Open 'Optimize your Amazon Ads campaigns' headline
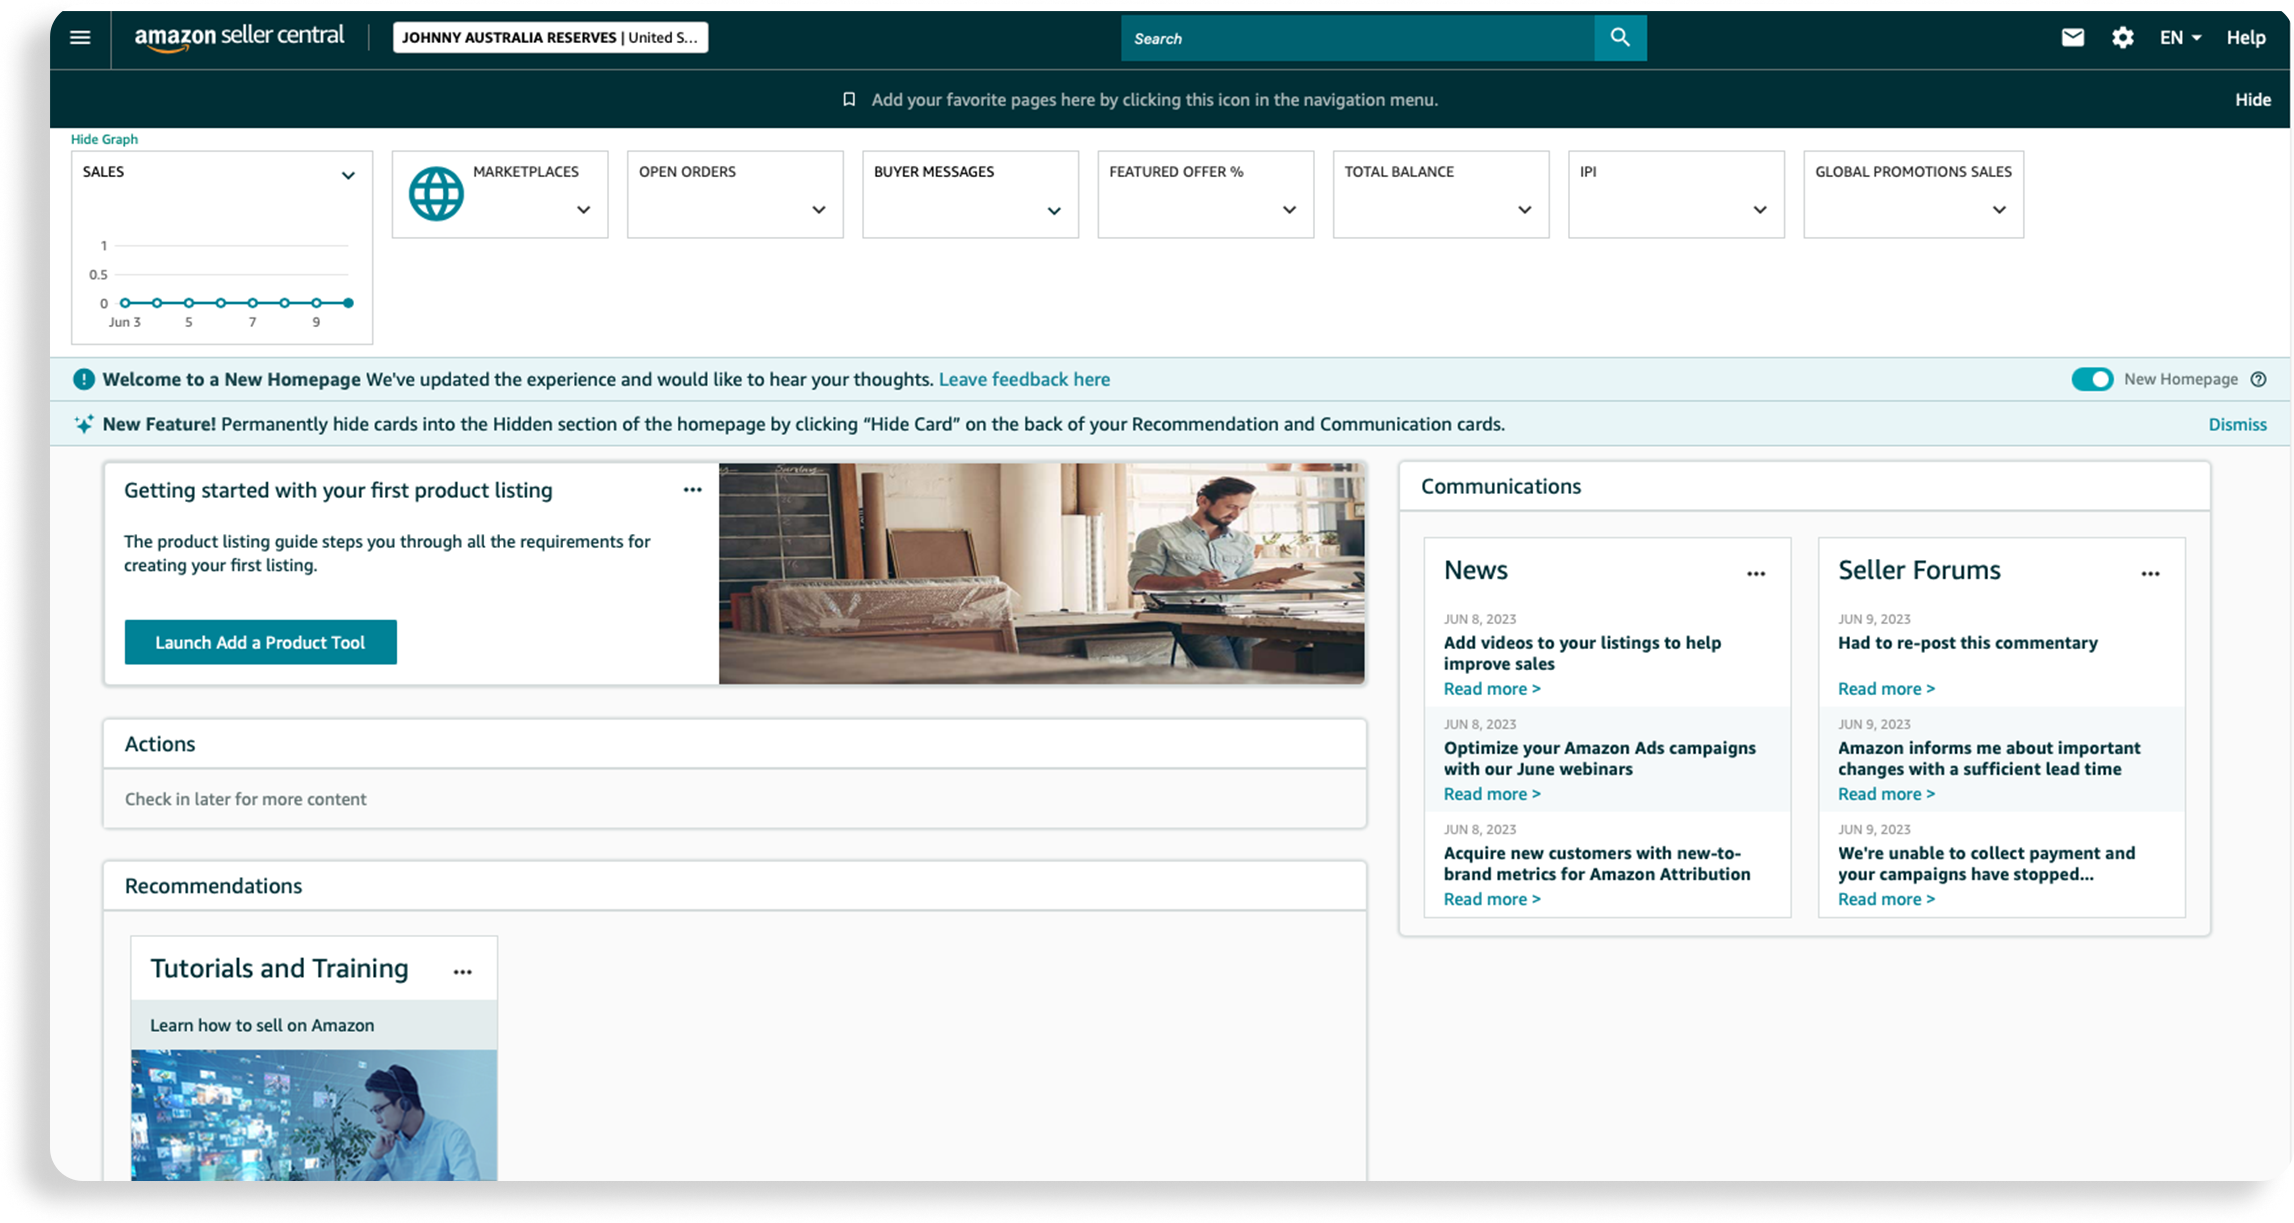Image resolution: width=2294 pixels, height=1223 pixels. click(1599, 758)
